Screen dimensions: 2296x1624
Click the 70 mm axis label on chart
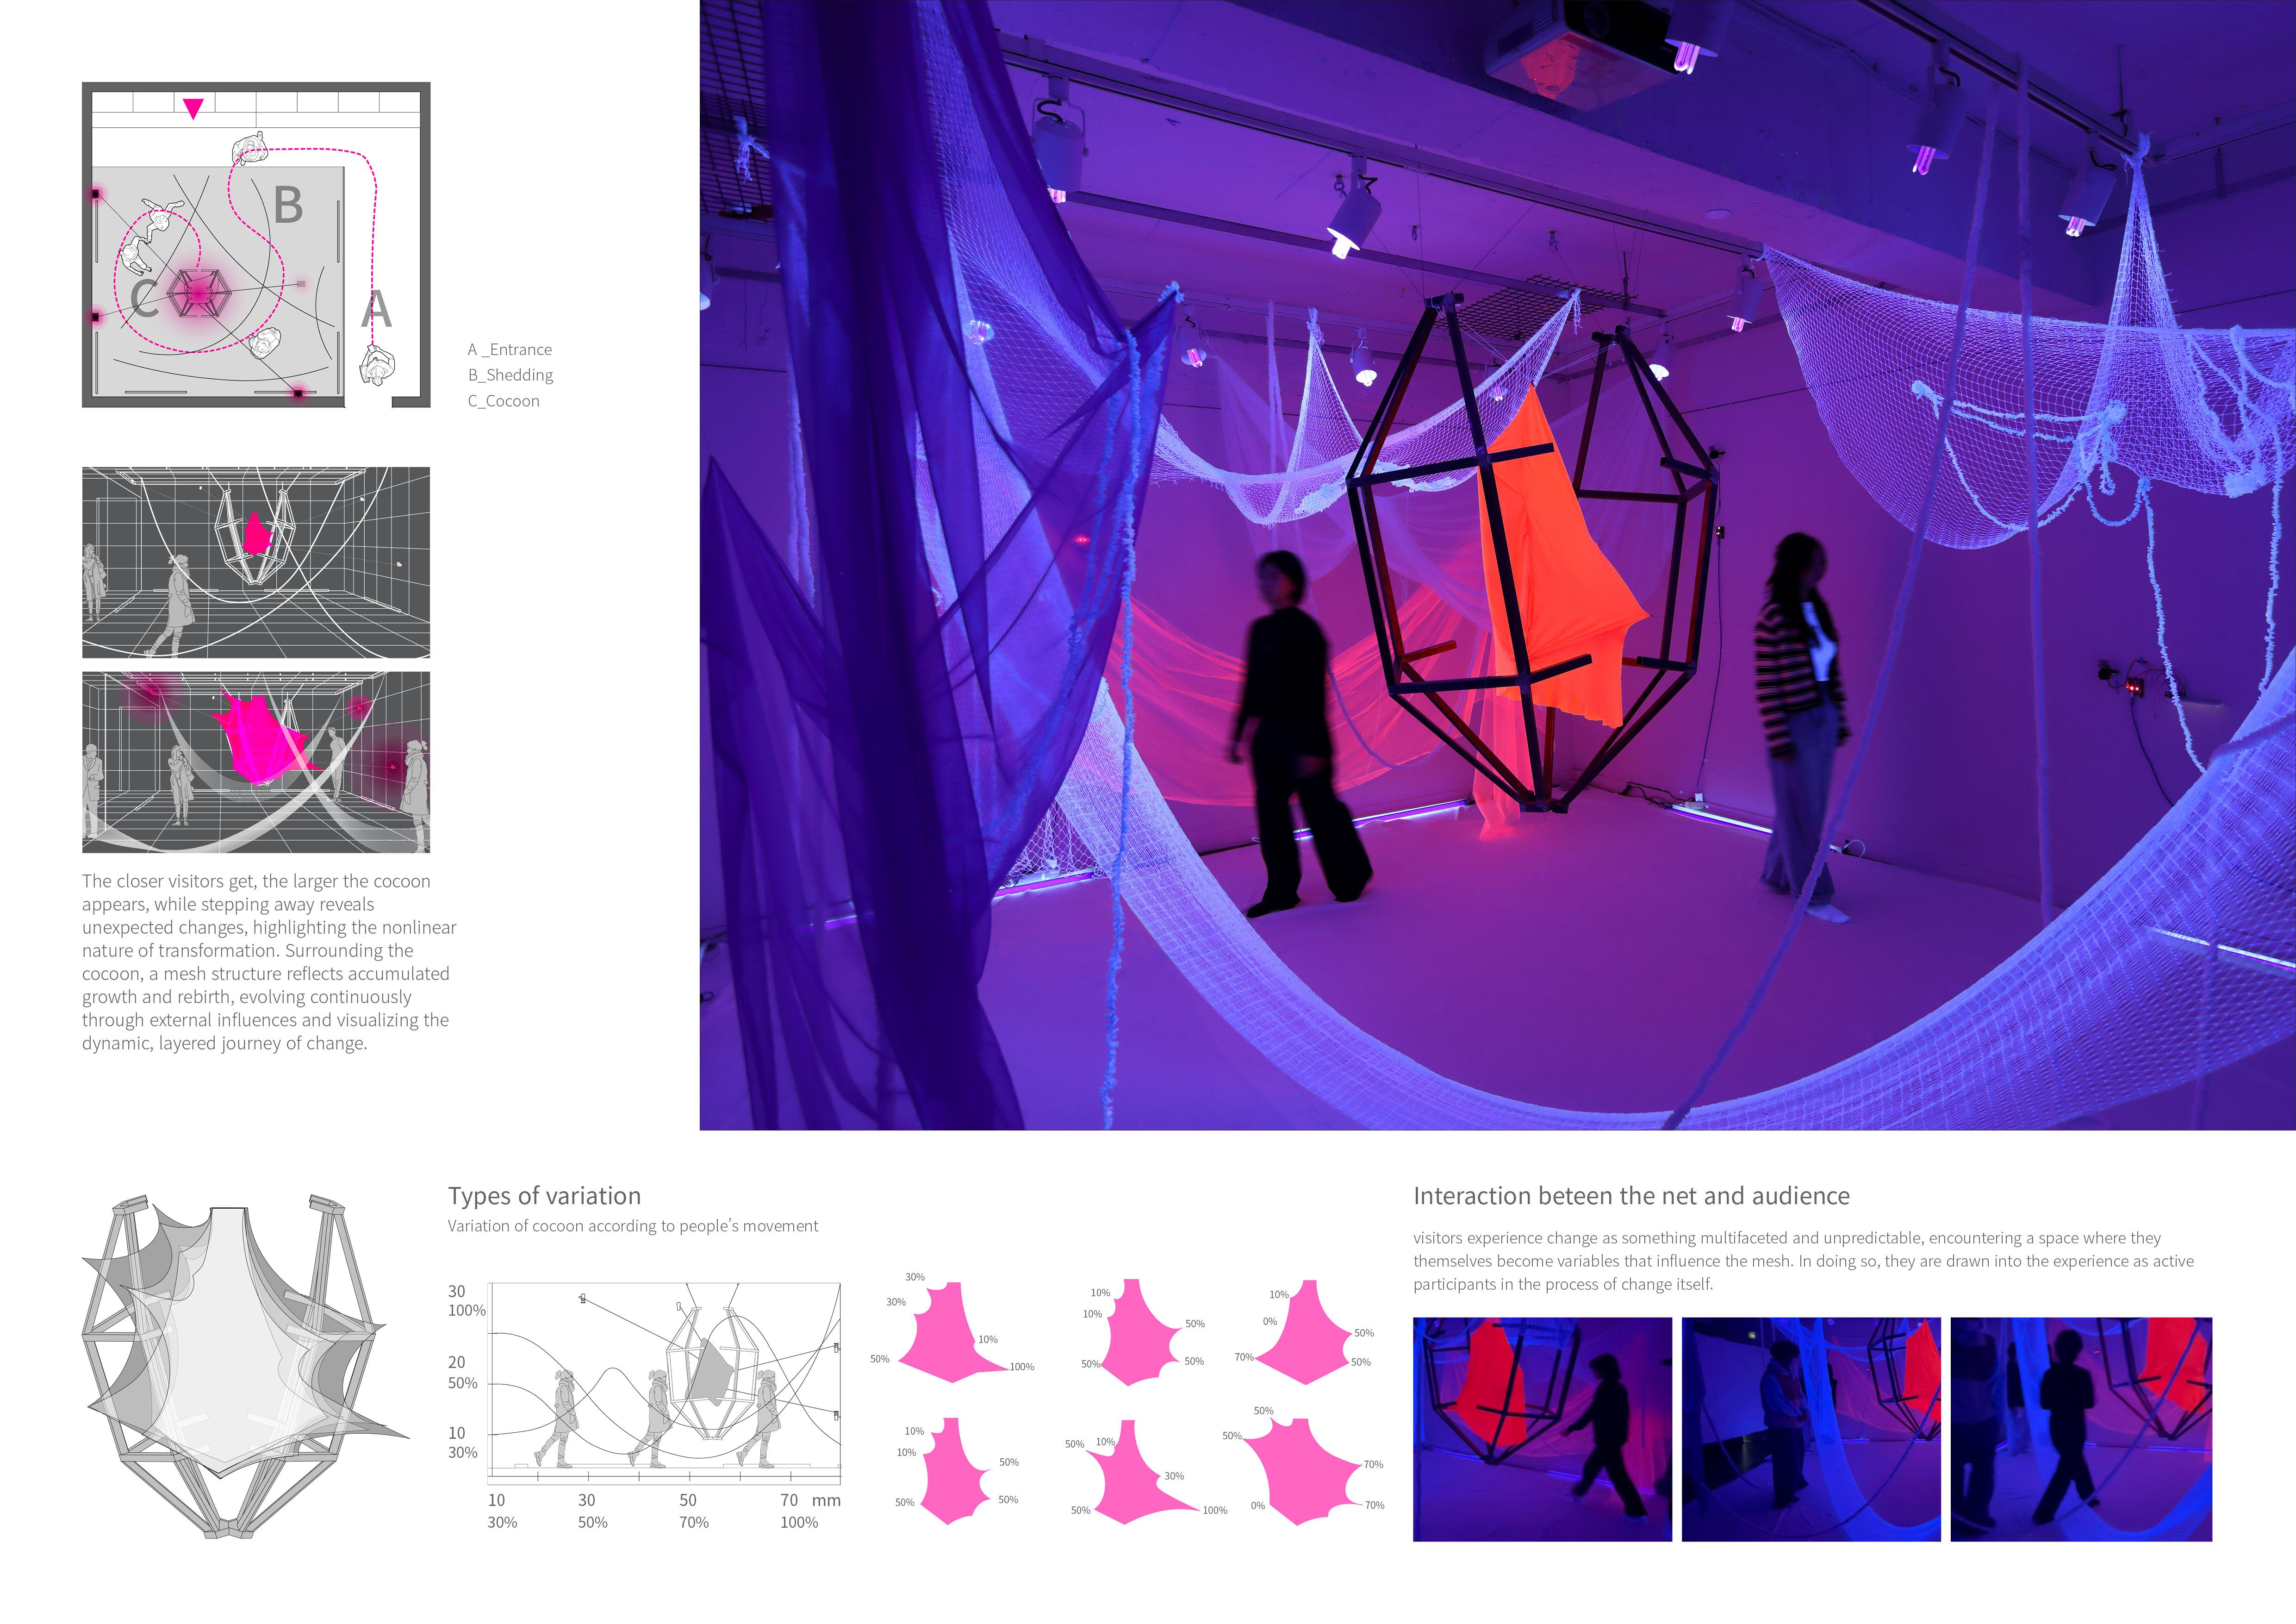[789, 1500]
